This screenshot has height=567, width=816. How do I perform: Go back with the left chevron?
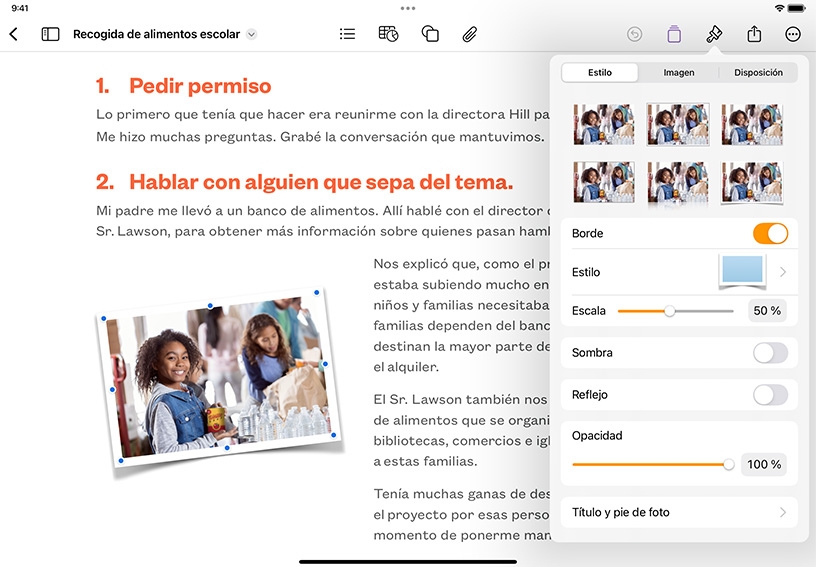[14, 34]
